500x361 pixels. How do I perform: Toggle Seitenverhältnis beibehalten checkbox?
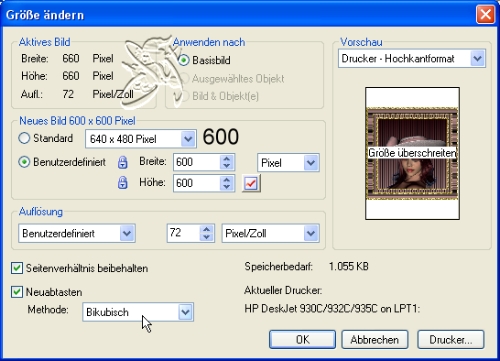click(x=17, y=268)
